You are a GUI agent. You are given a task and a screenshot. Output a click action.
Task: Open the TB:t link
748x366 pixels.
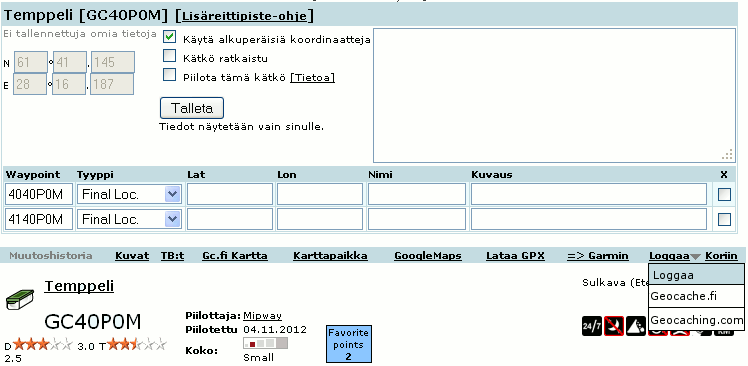(172, 256)
